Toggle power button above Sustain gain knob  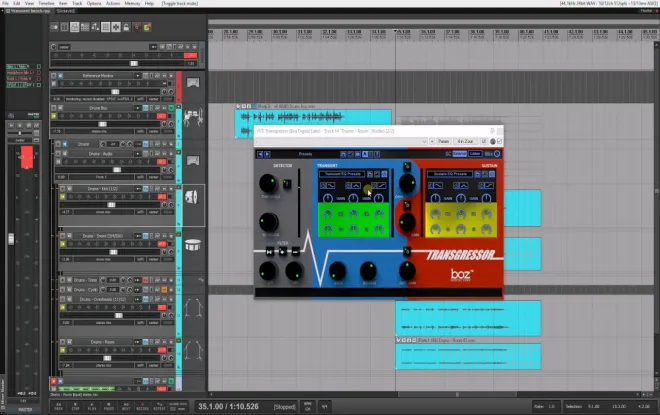pyautogui.click(x=407, y=205)
